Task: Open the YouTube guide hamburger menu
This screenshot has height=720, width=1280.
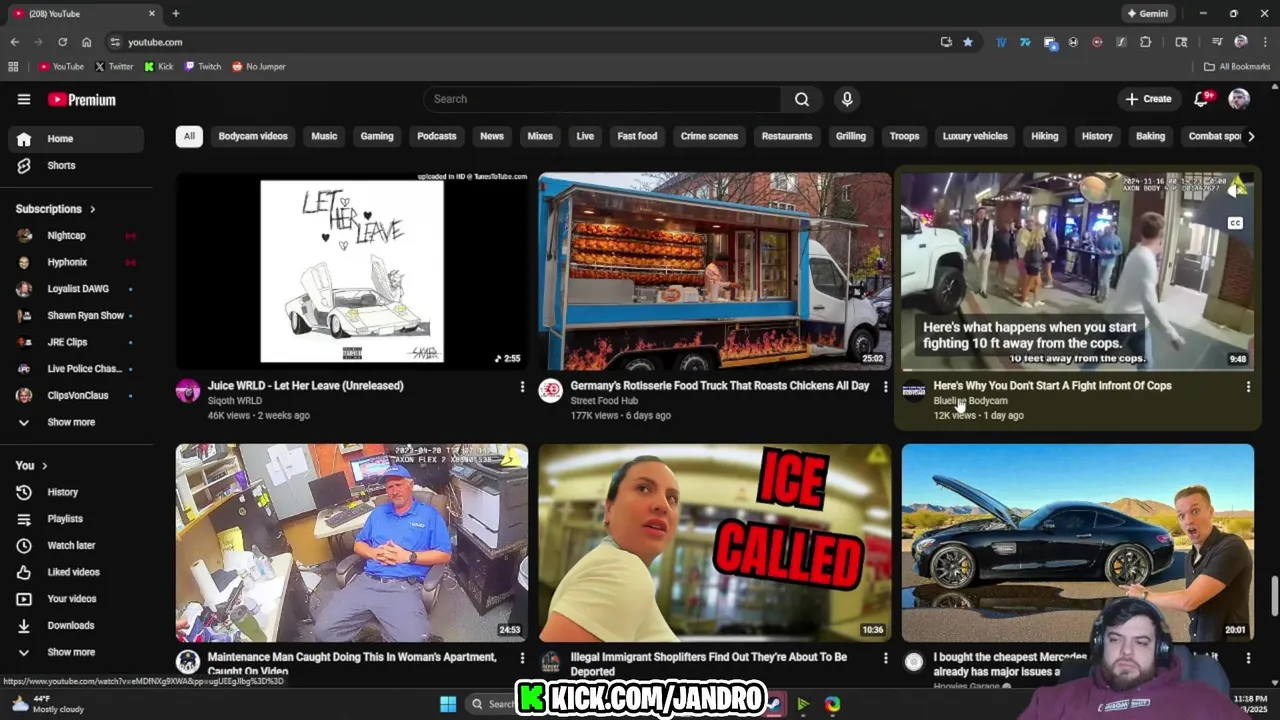Action: 24,99
